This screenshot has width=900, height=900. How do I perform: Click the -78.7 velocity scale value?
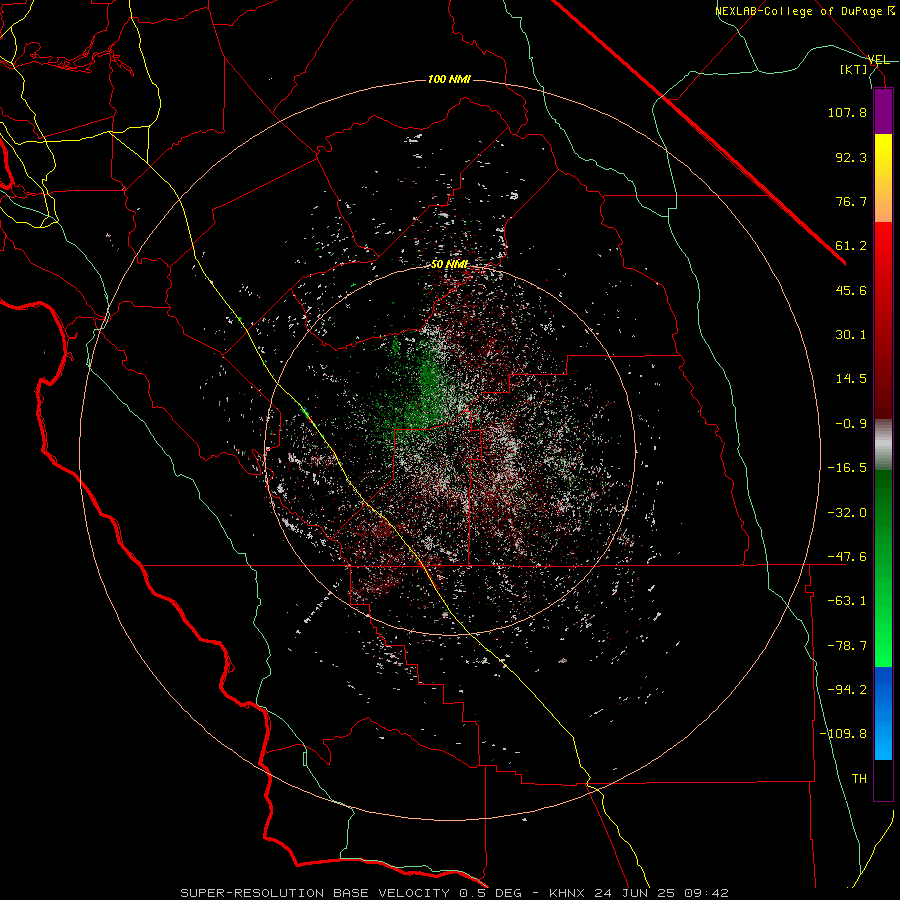click(x=847, y=646)
